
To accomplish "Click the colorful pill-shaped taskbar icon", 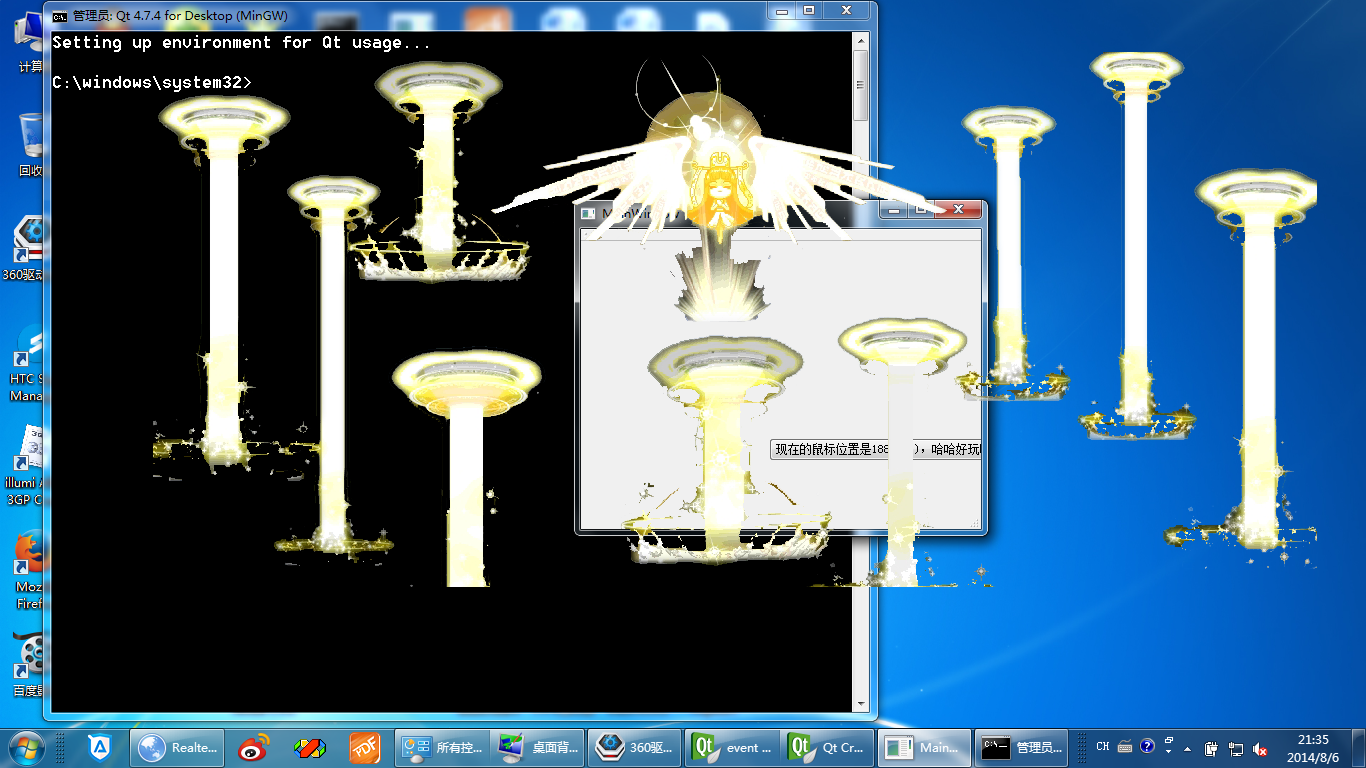I will click(x=309, y=747).
